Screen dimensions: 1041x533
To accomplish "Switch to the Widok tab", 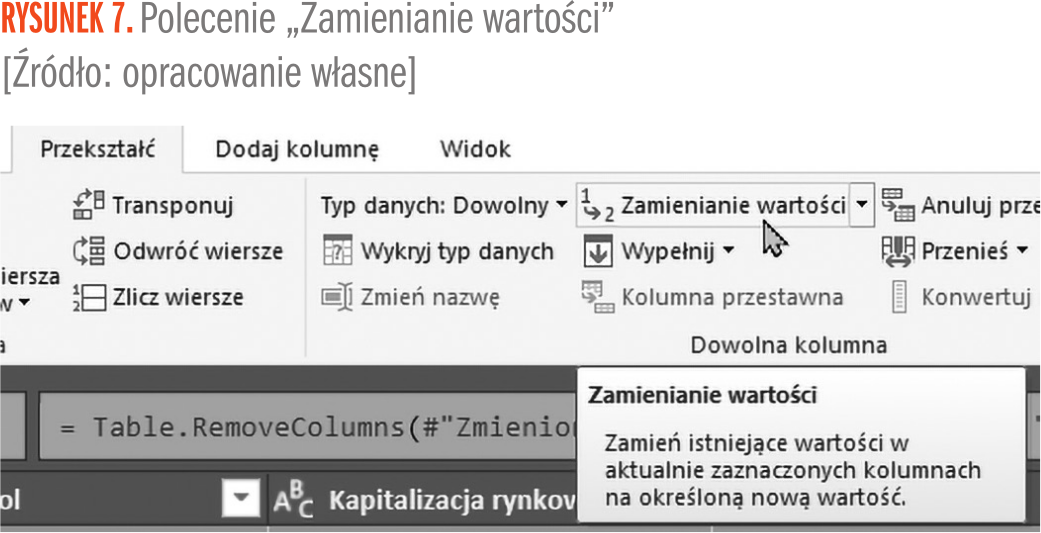I will click(x=475, y=149).
